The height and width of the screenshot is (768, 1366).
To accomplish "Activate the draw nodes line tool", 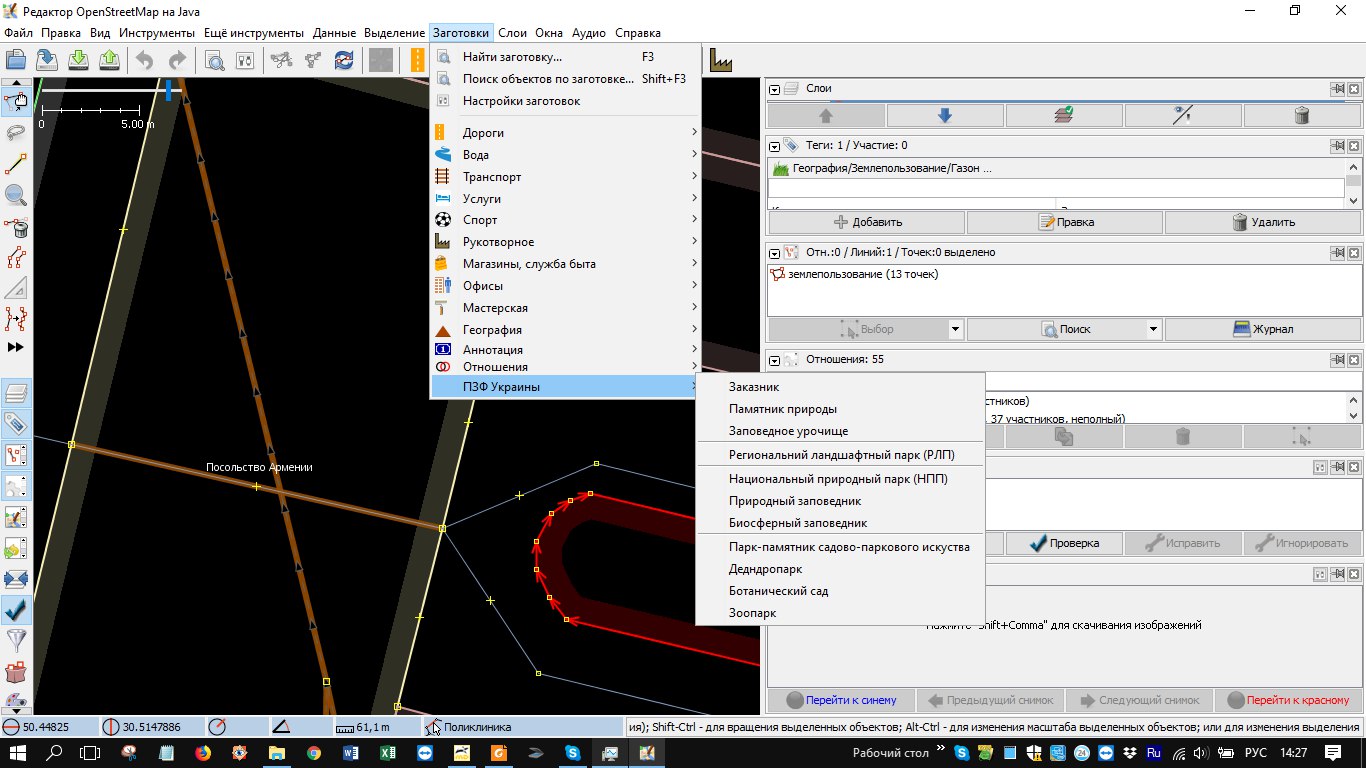I will tap(16, 163).
